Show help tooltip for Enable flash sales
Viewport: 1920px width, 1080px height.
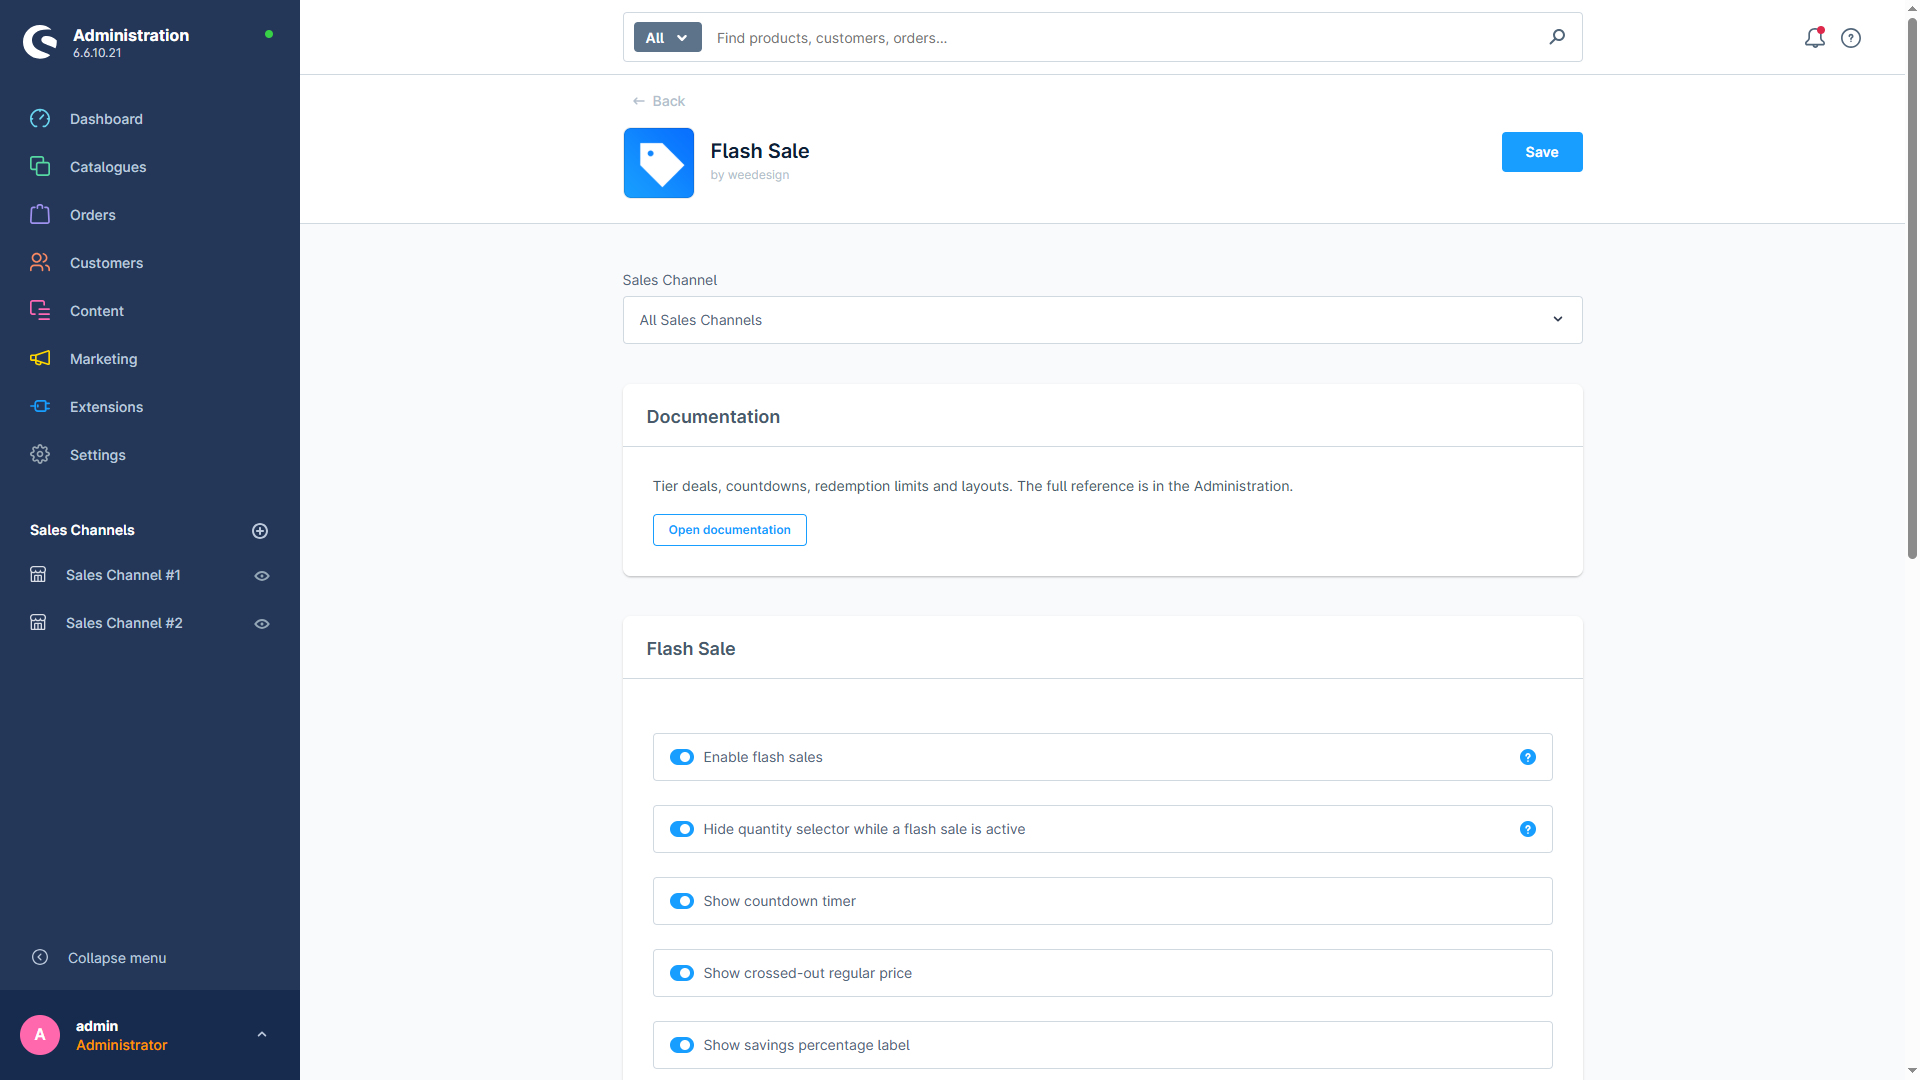[1528, 757]
